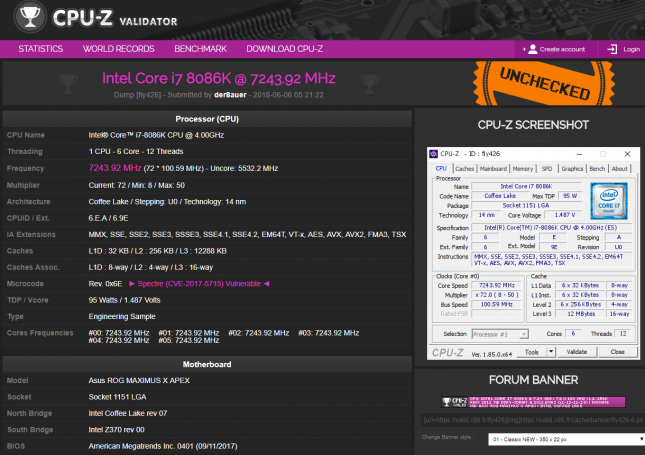Open the Graphics tab
Screen dimensions: 645x455
[572, 169]
